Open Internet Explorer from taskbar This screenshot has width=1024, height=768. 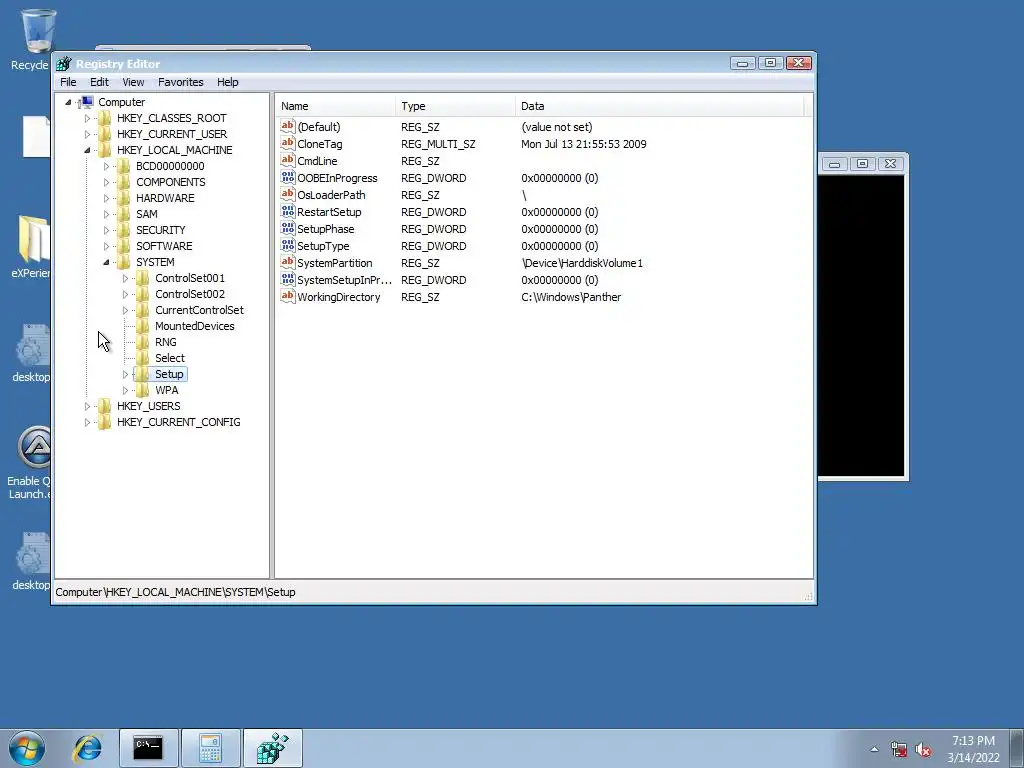click(88, 748)
